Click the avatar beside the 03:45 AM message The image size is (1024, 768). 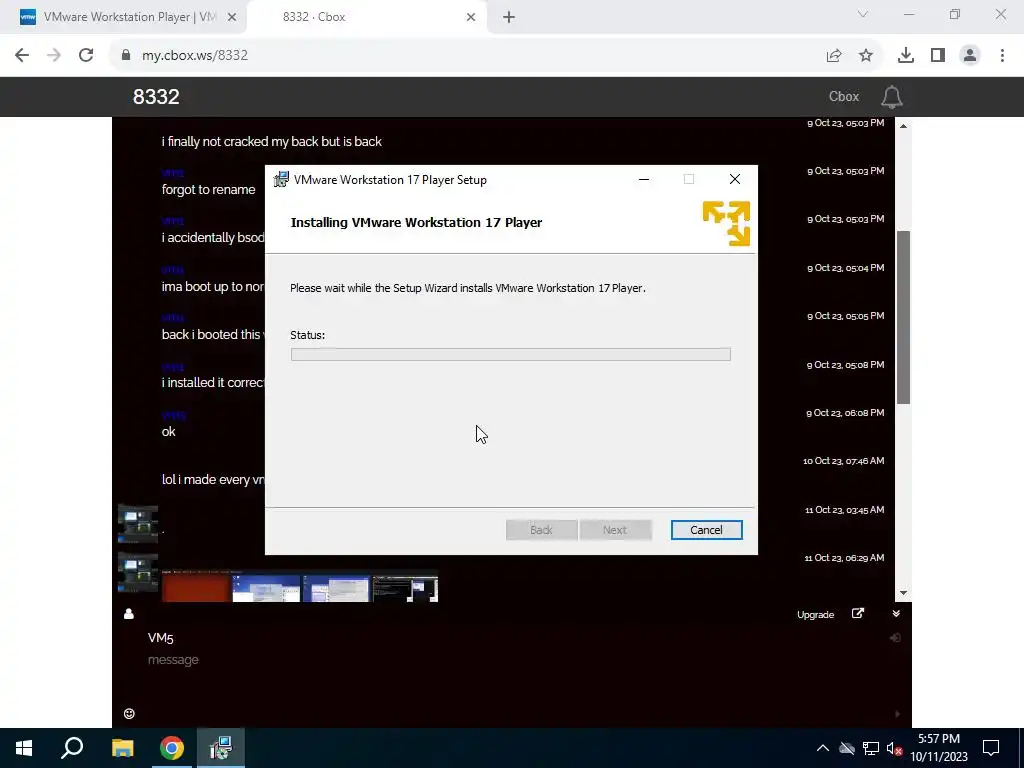click(x=138, y=524)
